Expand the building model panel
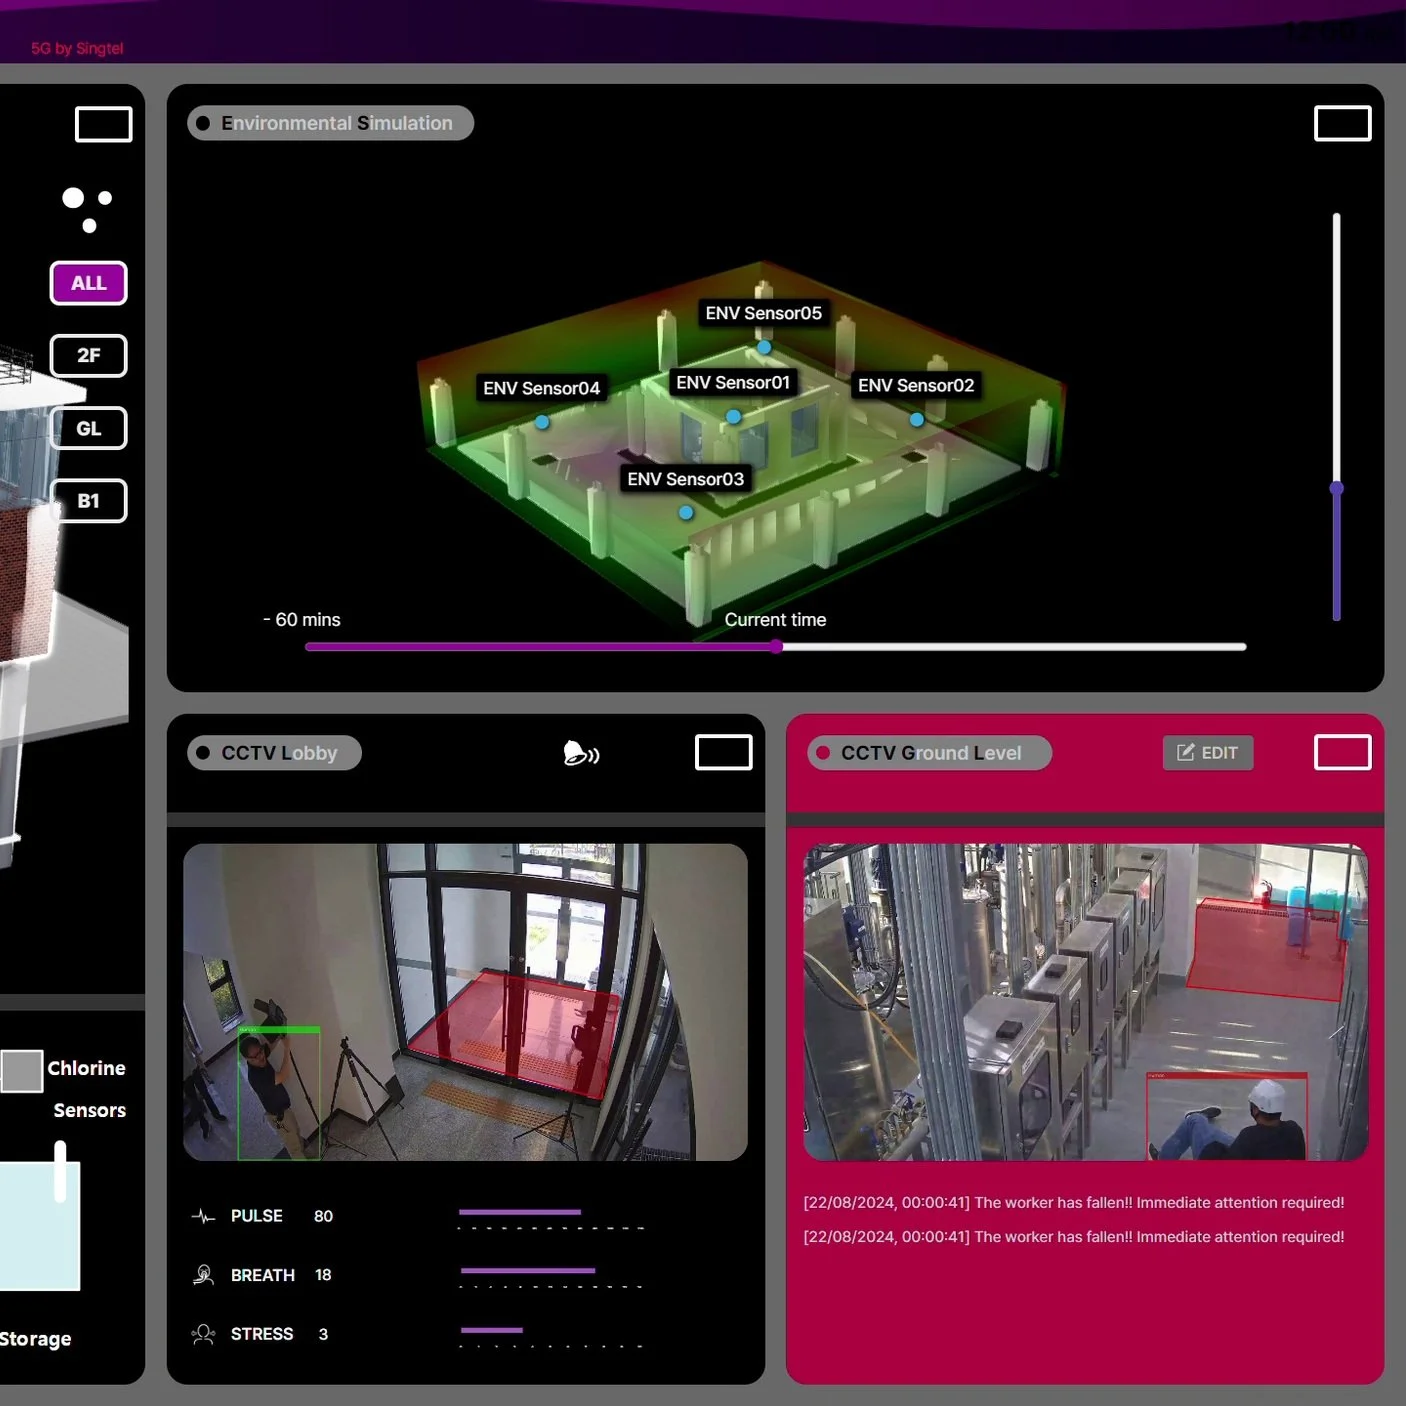 pos(103,124)
